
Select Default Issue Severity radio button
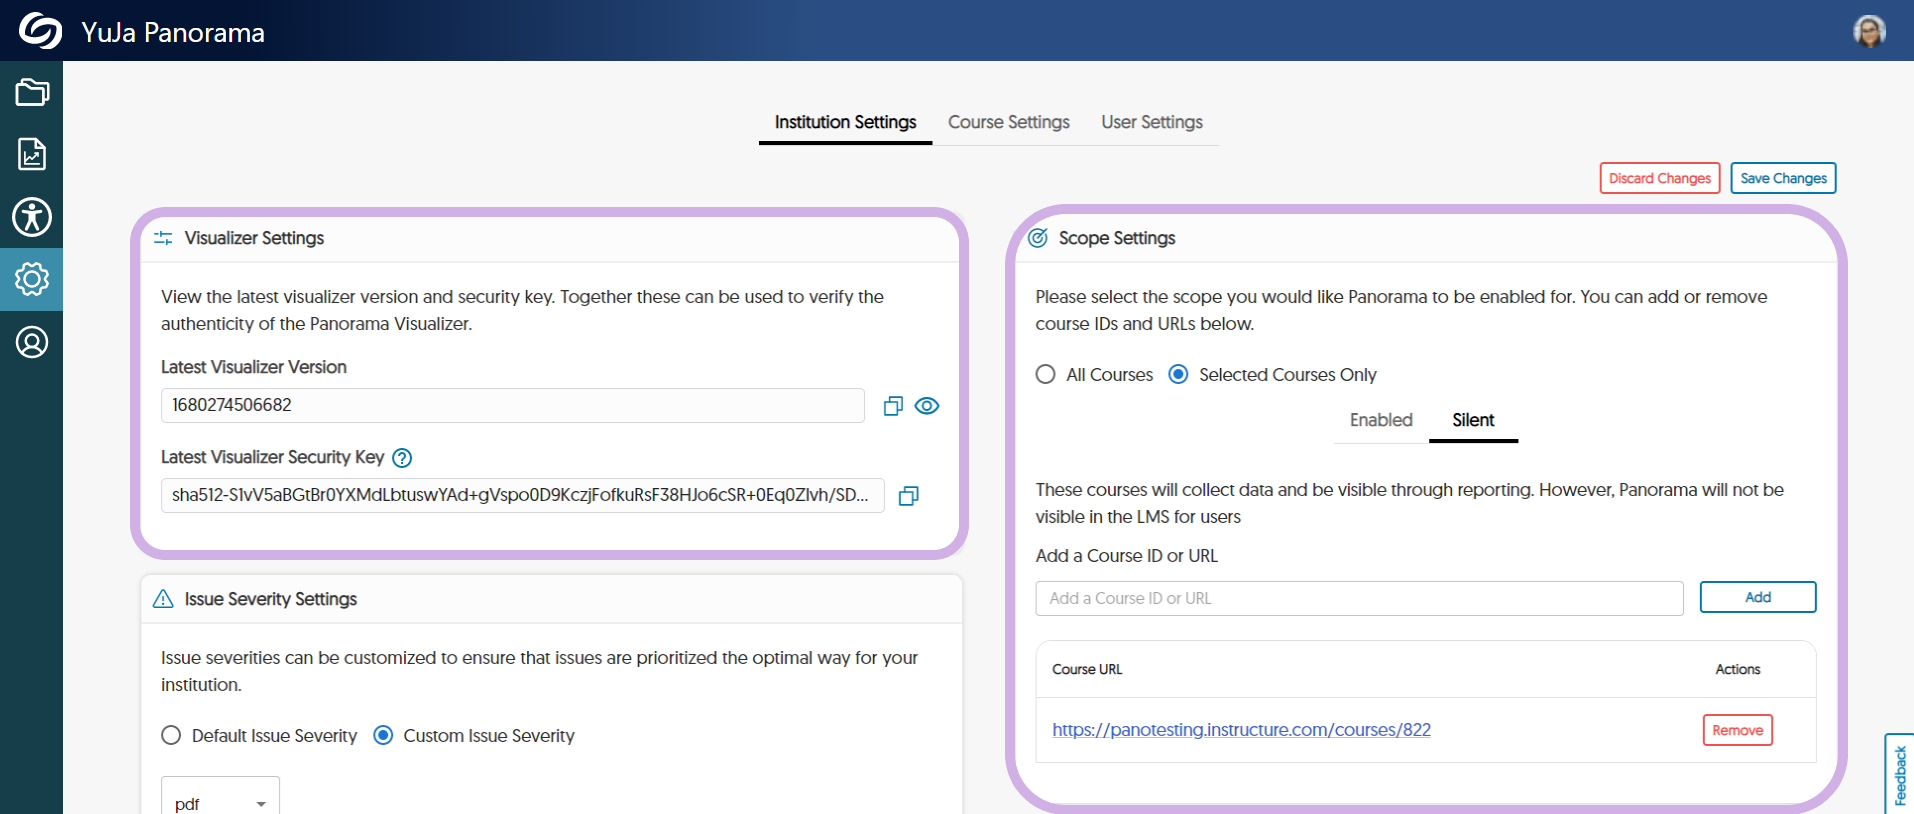171,736
